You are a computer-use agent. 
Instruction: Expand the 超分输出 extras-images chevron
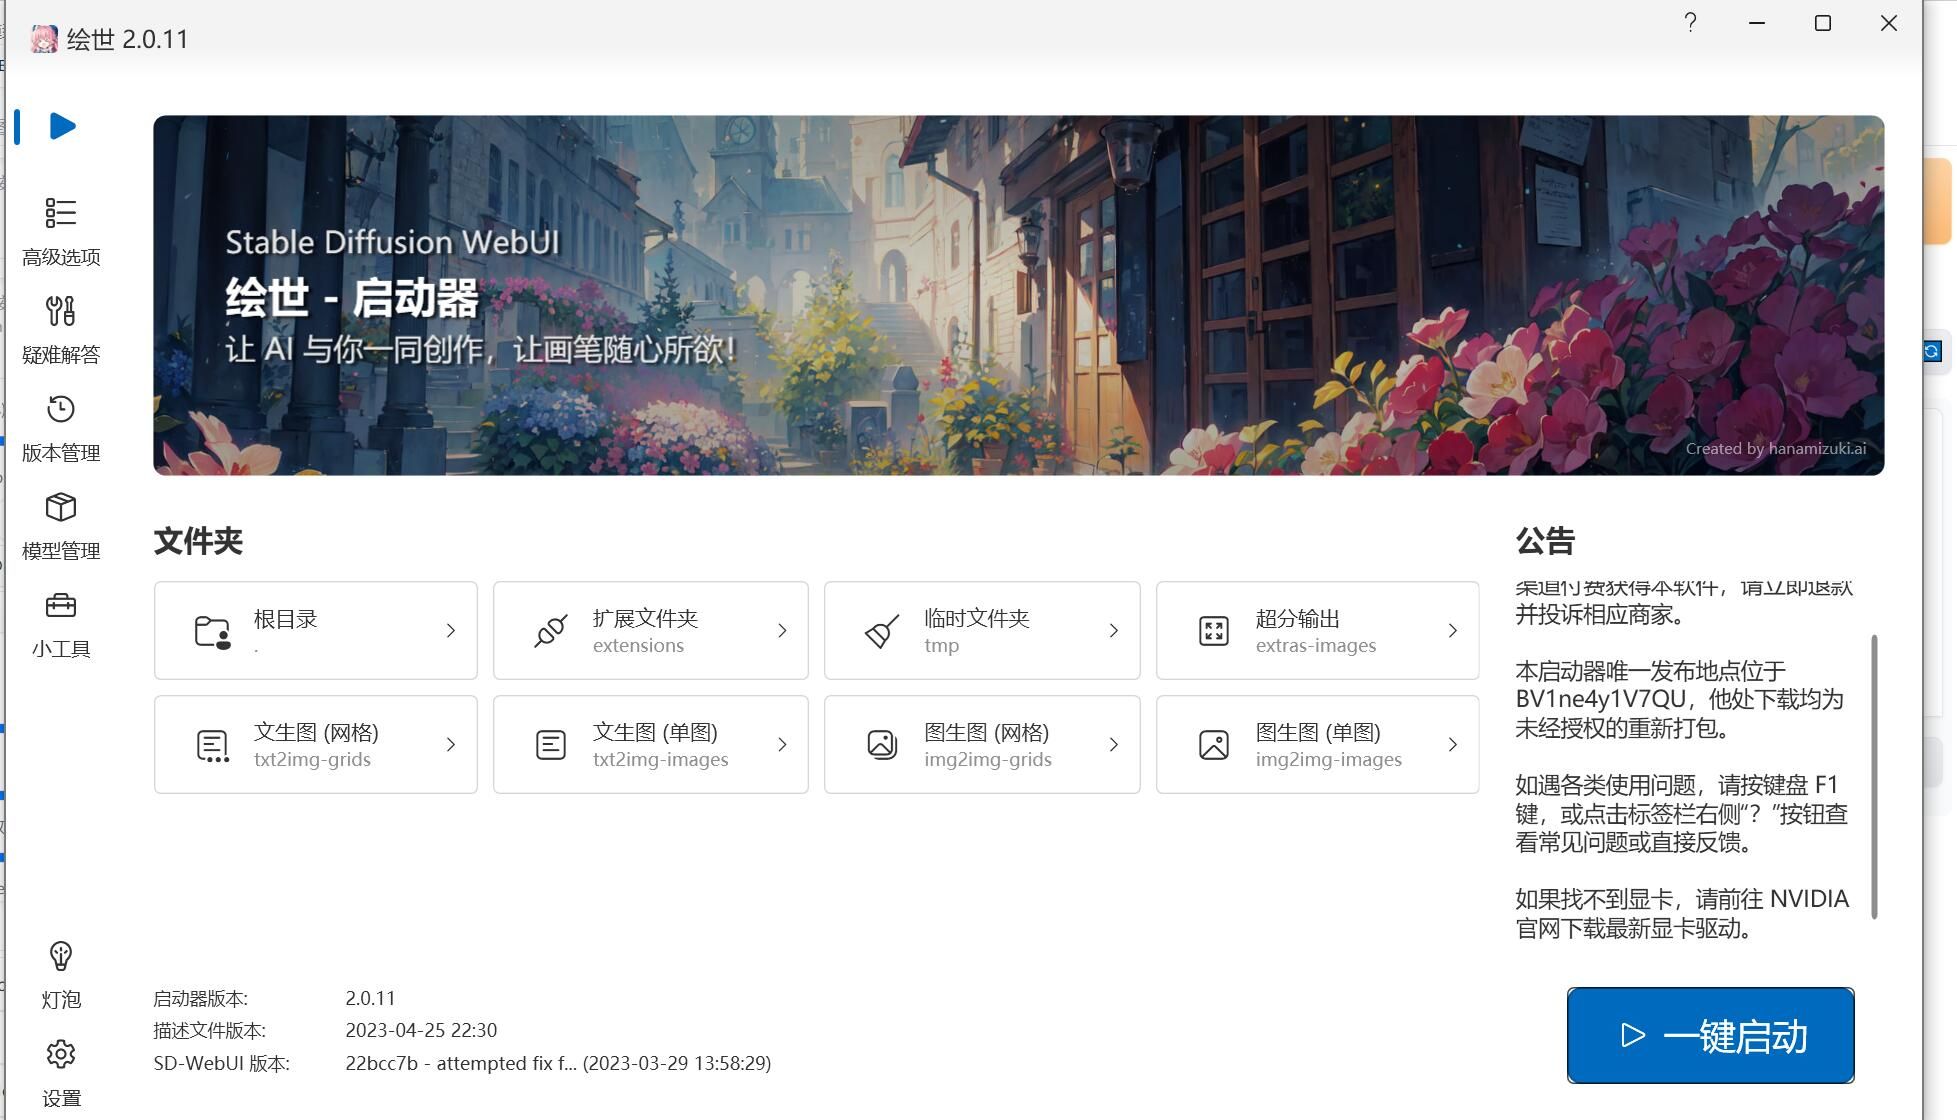point(1452,631)
